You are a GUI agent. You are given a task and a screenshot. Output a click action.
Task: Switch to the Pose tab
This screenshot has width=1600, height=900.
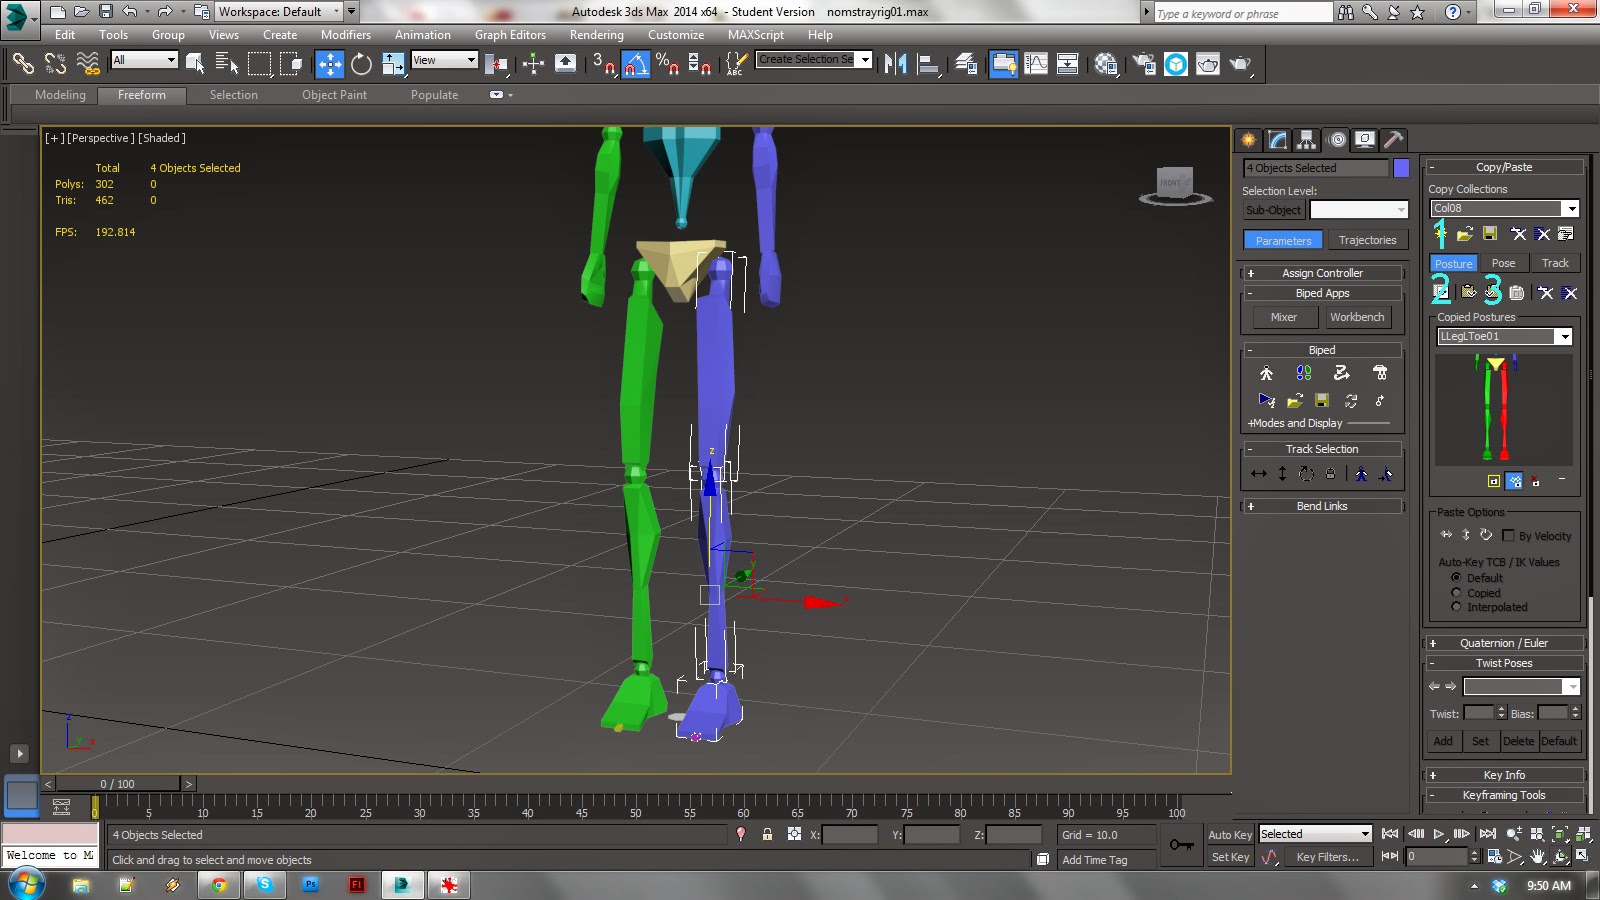coord(1503,263)
